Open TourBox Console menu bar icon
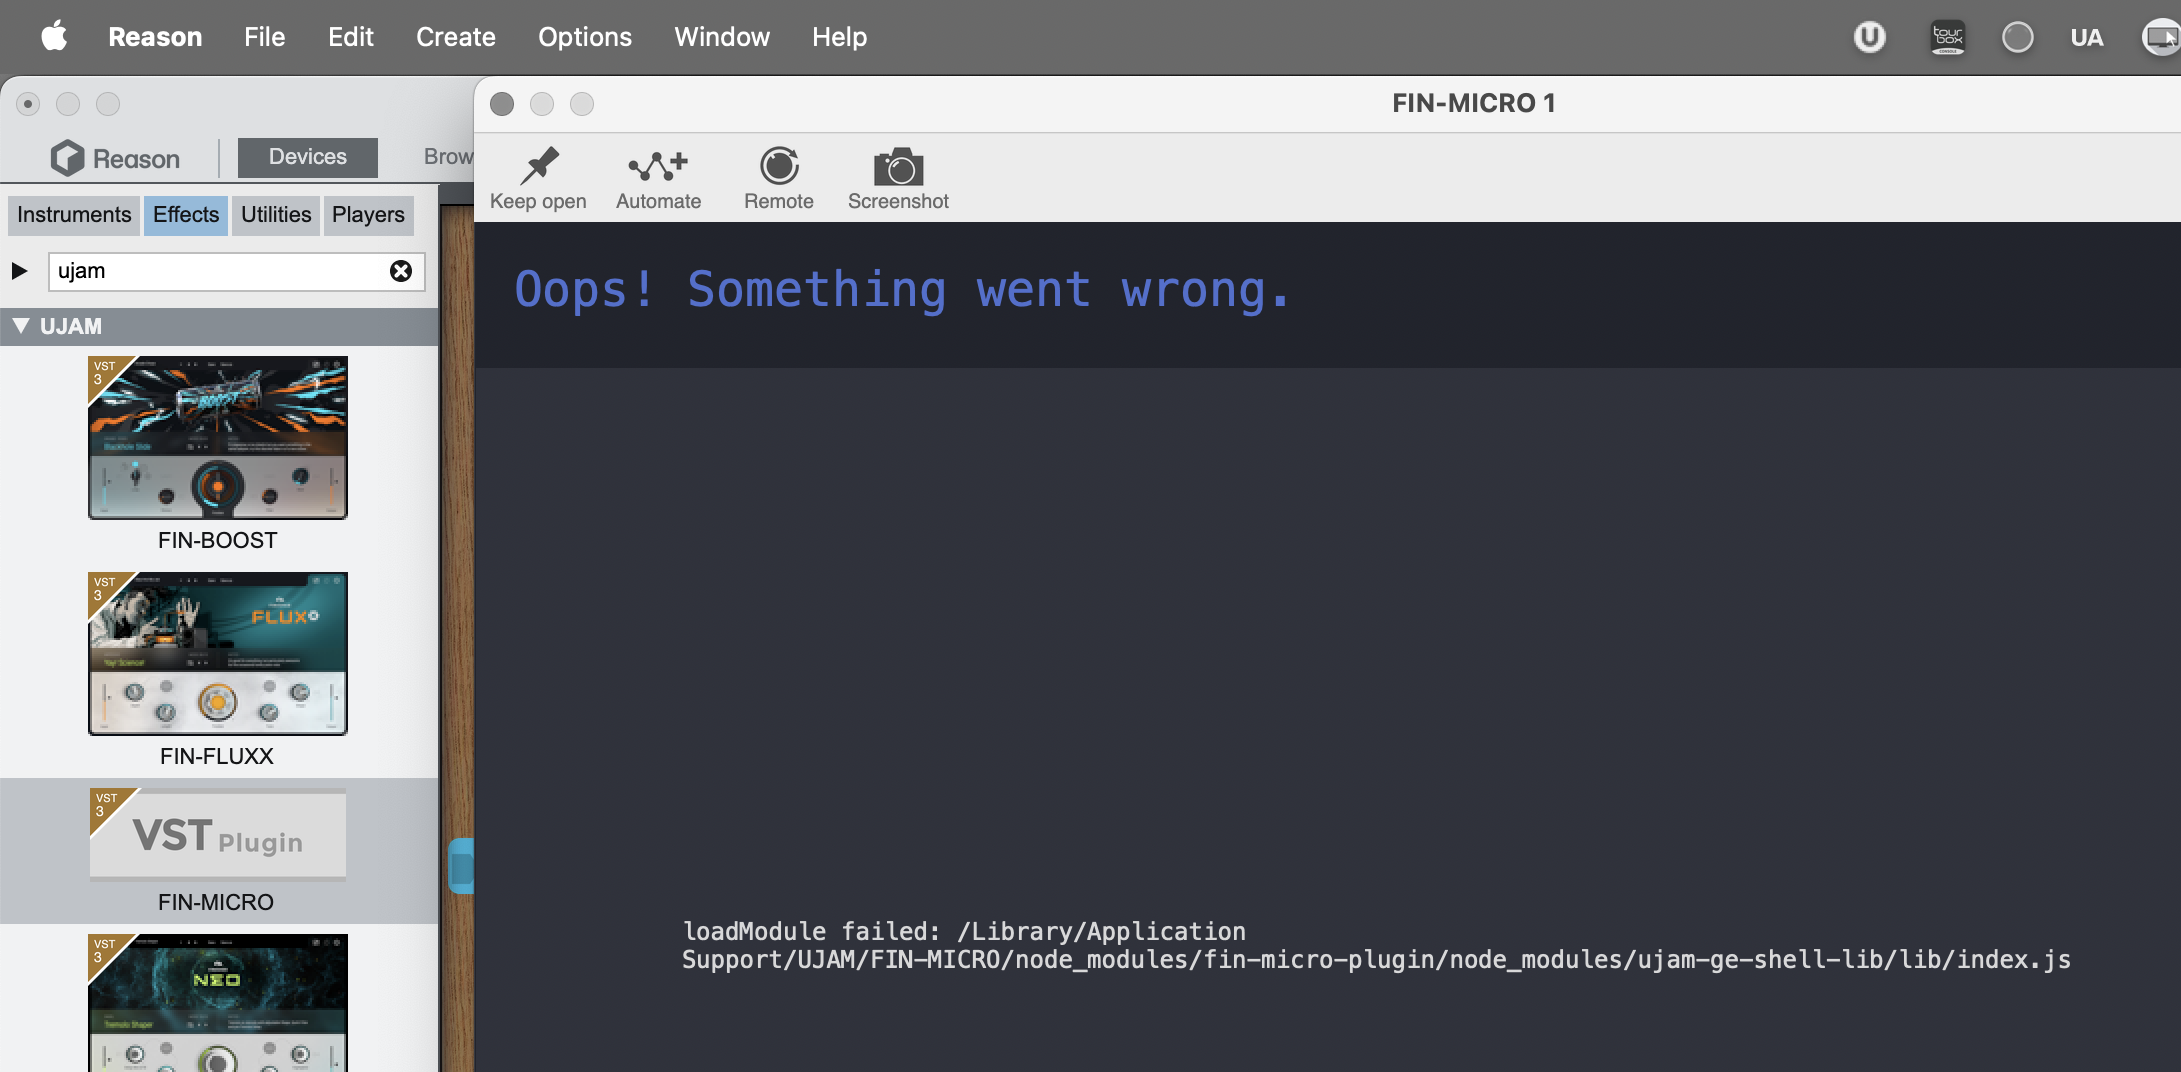 click(x=1947, y=37)
